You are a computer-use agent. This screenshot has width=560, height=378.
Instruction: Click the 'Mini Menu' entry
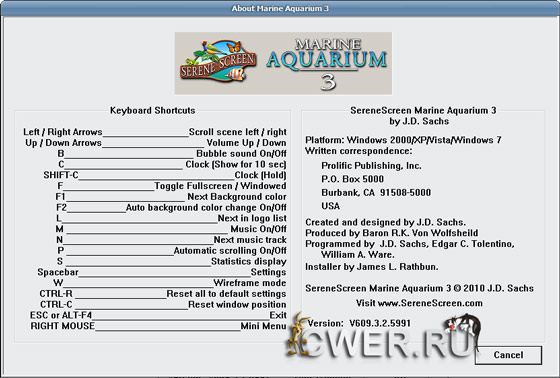[263, 326]
